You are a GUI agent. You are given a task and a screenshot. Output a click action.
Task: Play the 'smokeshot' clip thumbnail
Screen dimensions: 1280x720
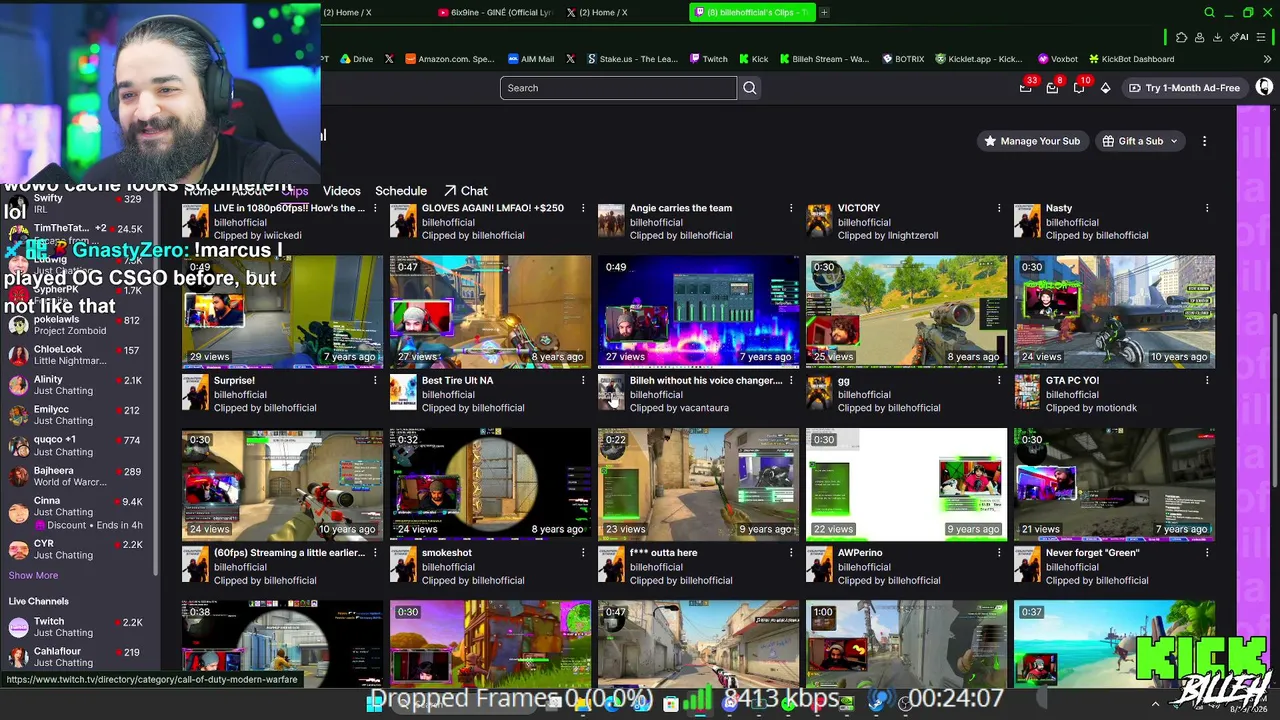point(490,484)
